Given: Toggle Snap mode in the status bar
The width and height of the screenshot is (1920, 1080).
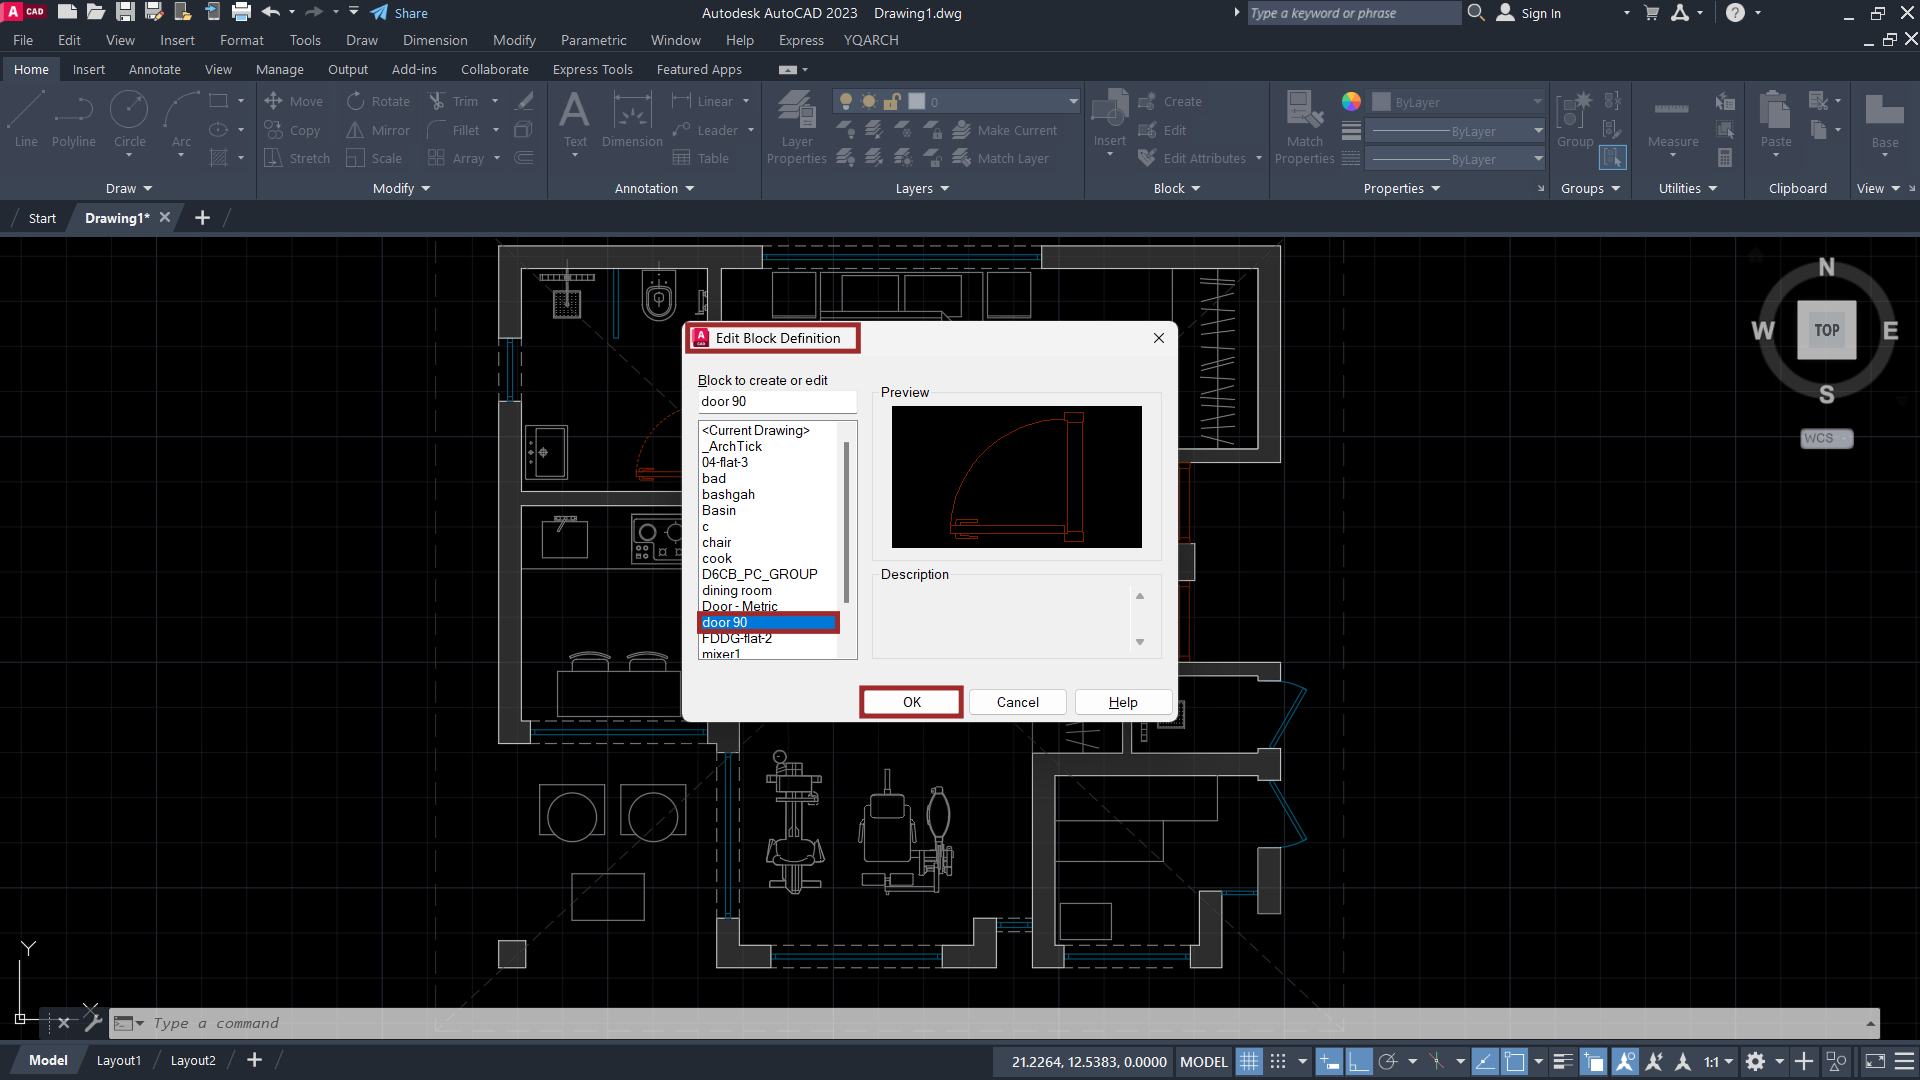Looking at the screenshot, I should pos(1278,1061).
